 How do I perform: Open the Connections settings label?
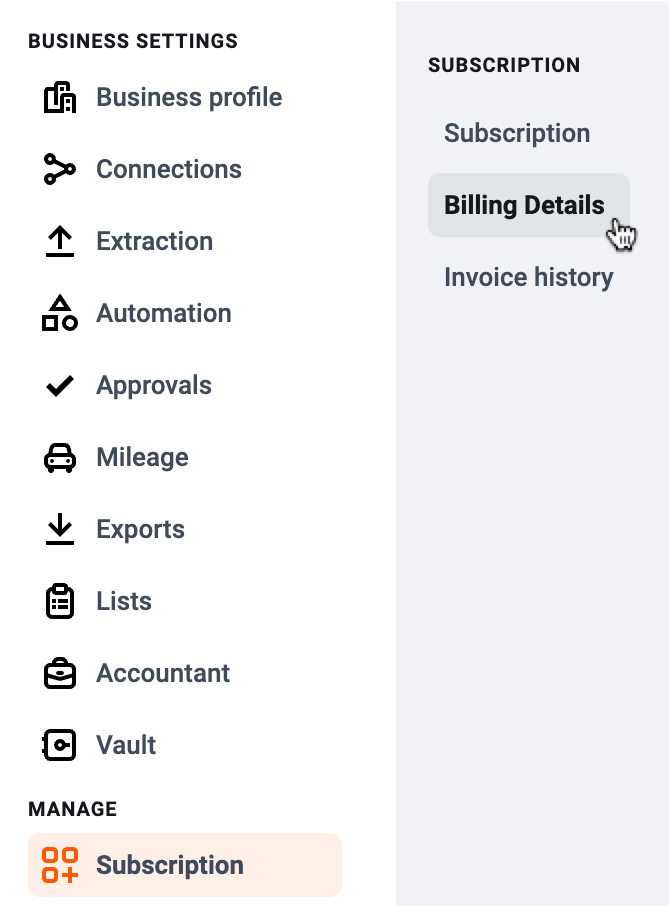169,169
